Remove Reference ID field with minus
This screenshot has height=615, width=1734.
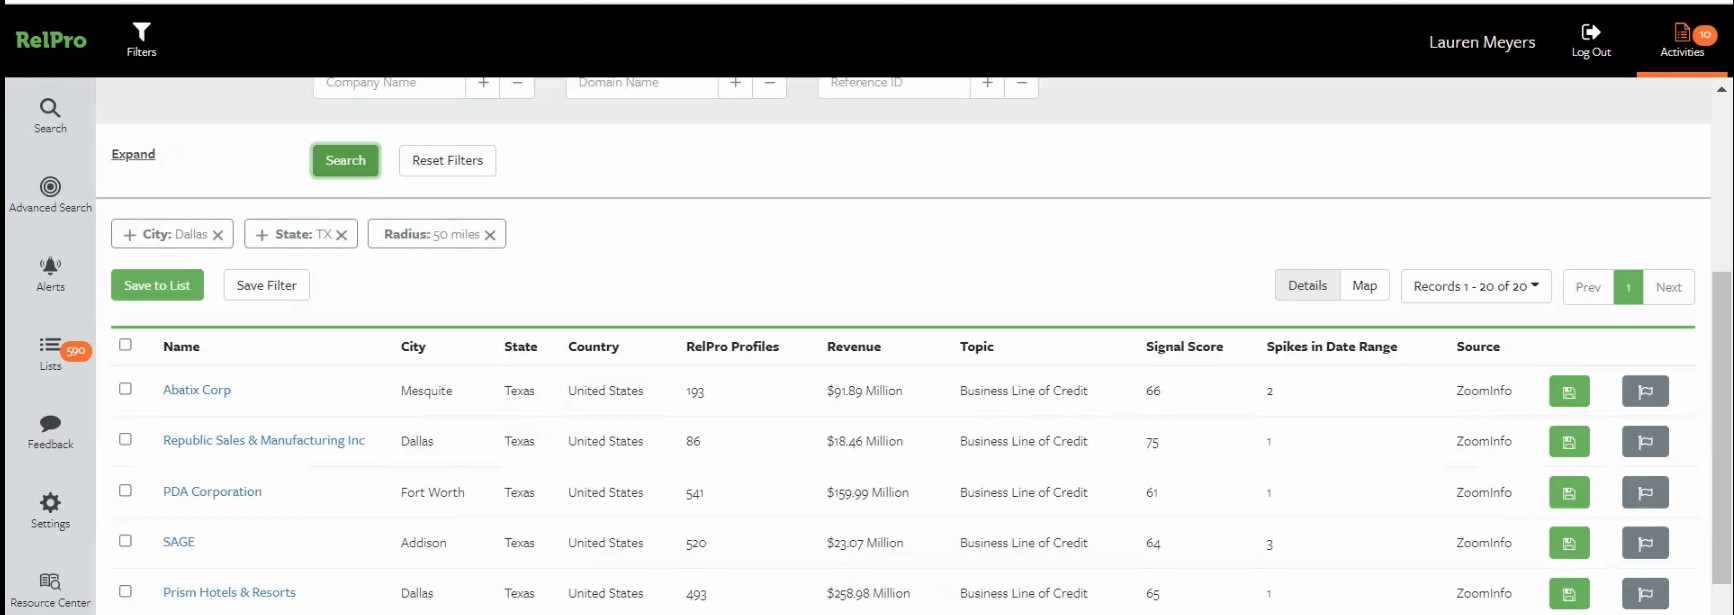(1021, 84)
